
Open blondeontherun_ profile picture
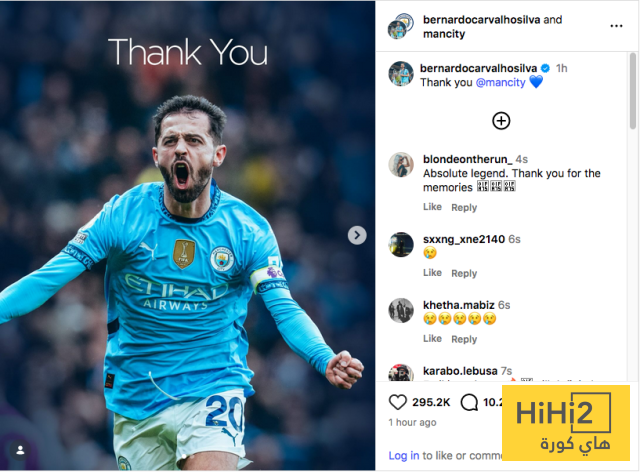[401, 165]
